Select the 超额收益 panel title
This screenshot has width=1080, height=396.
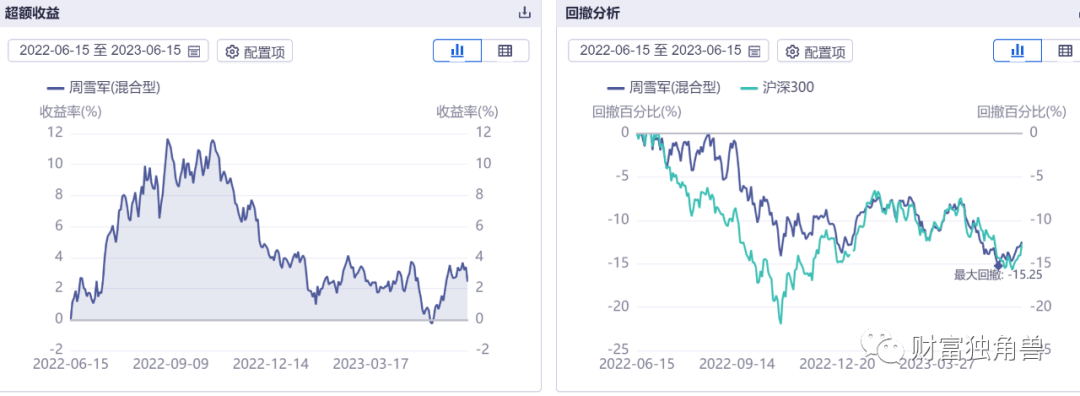[x=26, y=12]
